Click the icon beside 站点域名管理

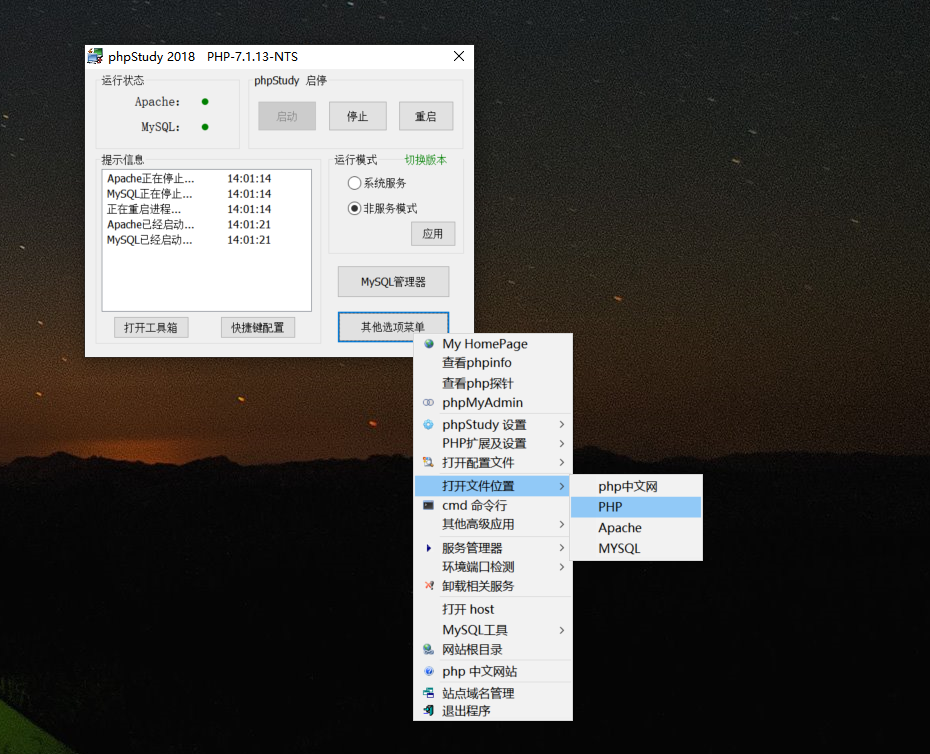tap(428, 692)
